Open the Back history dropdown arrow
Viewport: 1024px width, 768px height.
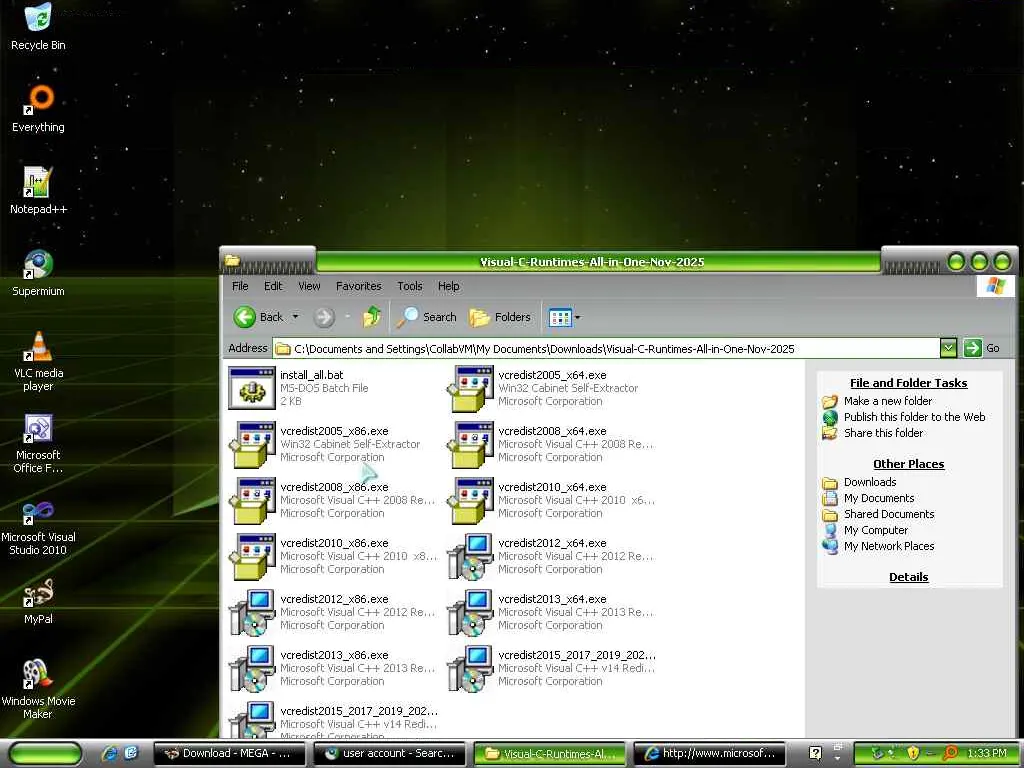[295, 317]
